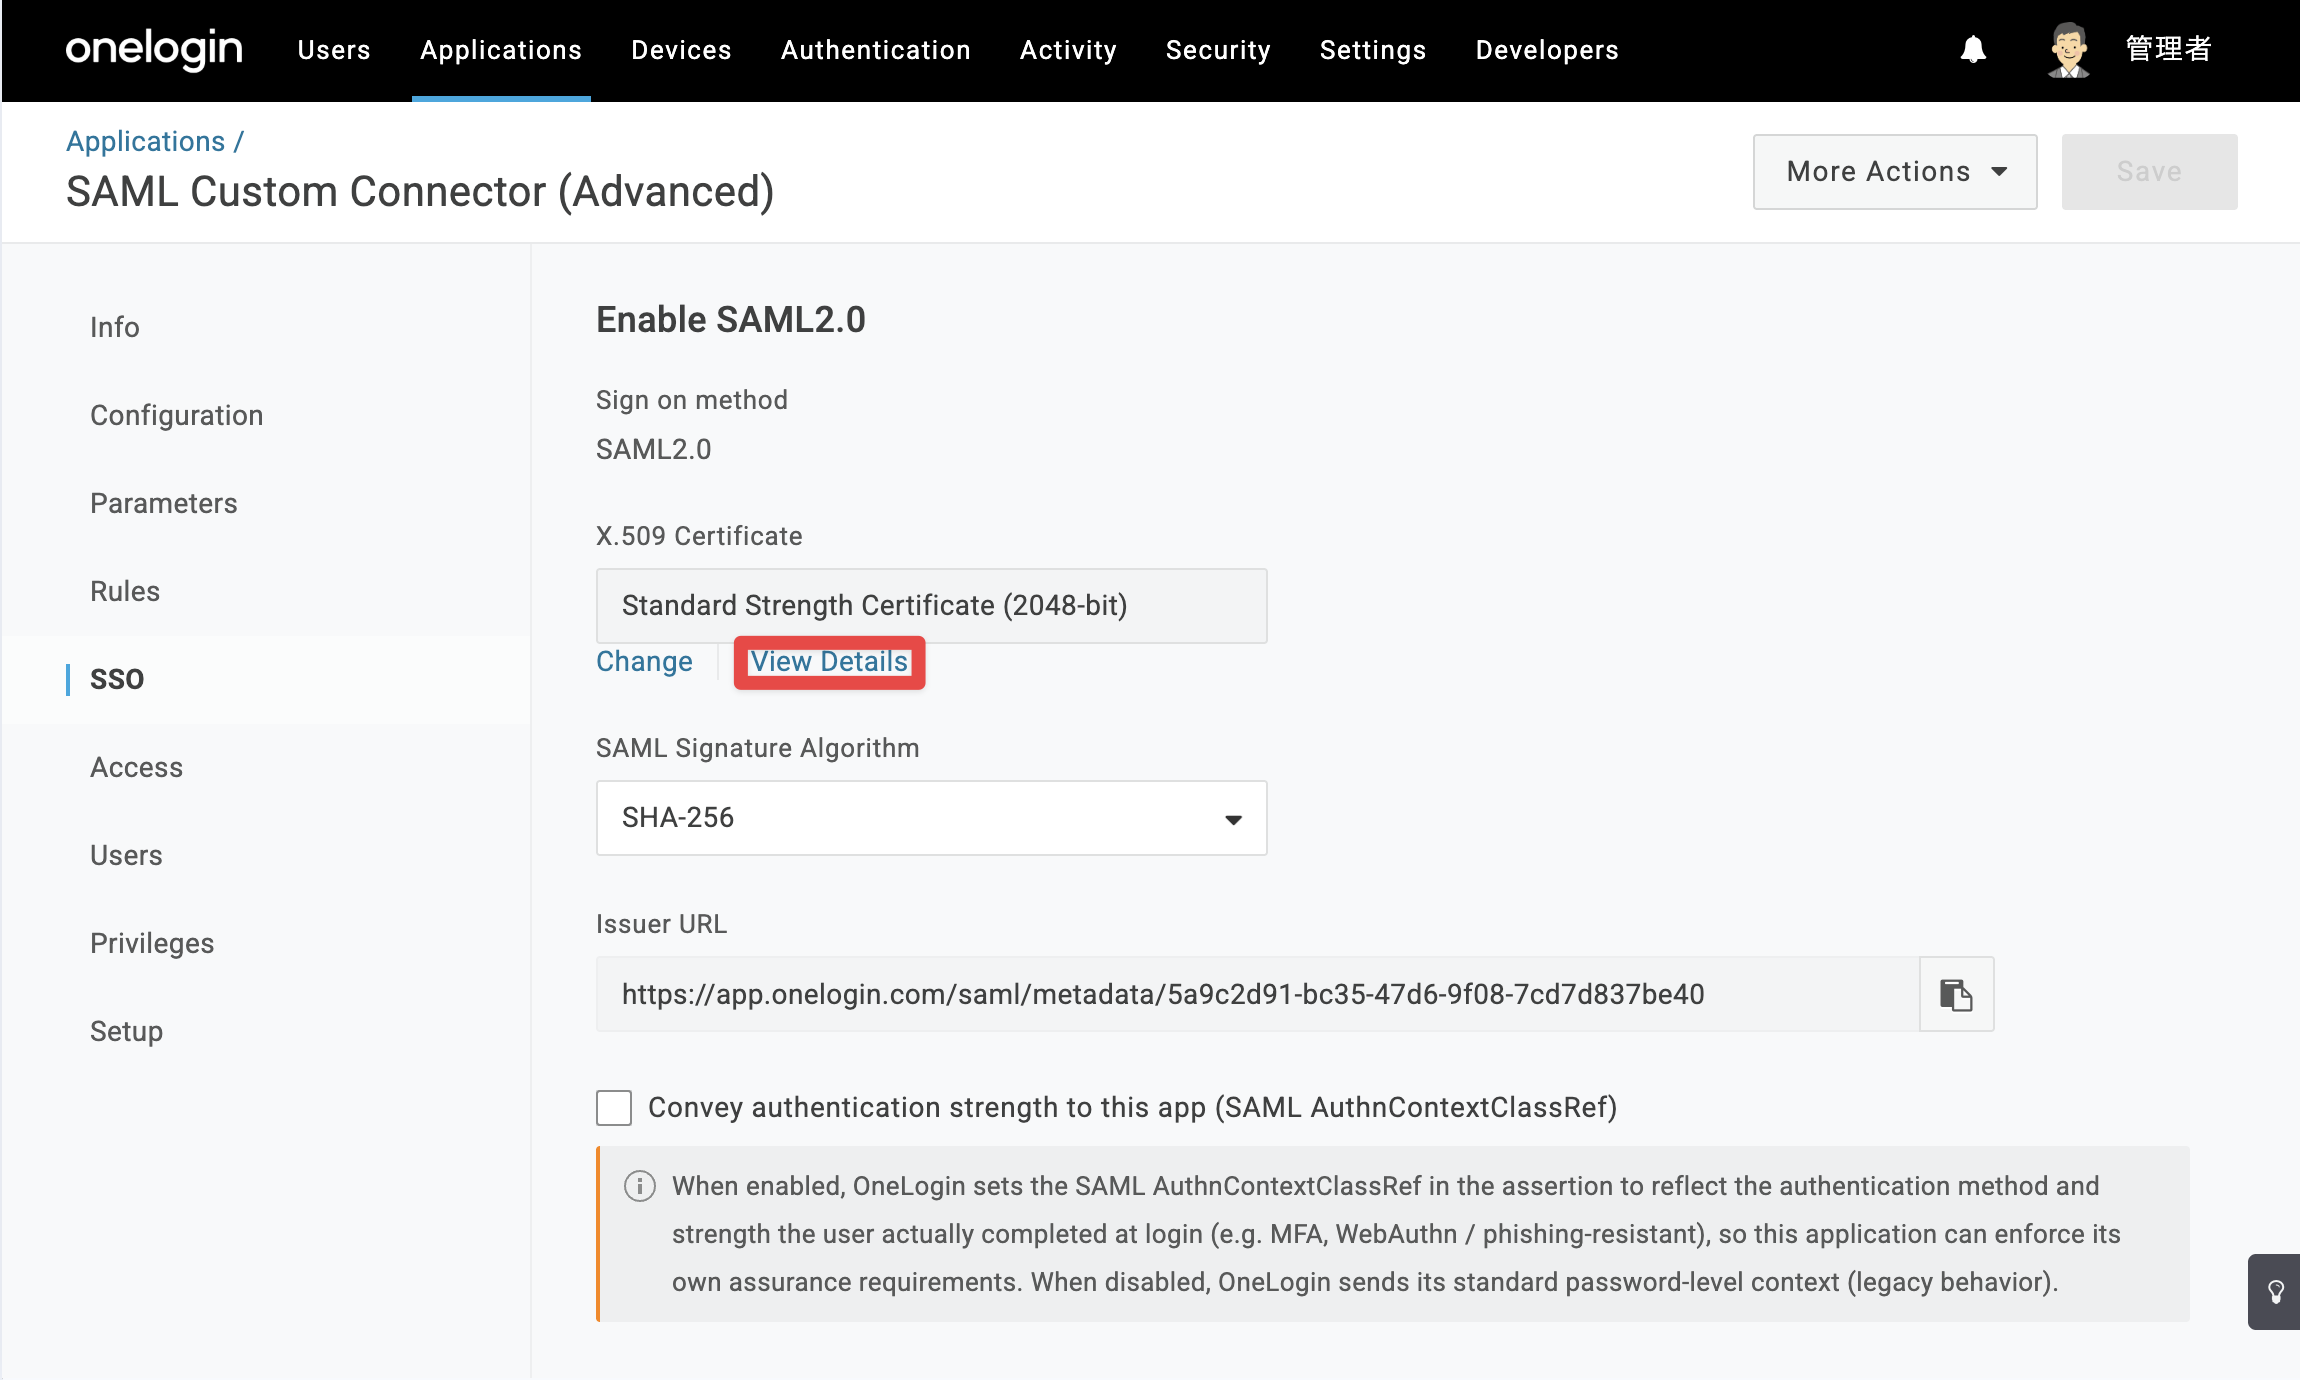Switch to the Setup tab
2300x1380 pixels.
tap(126, 1031)
